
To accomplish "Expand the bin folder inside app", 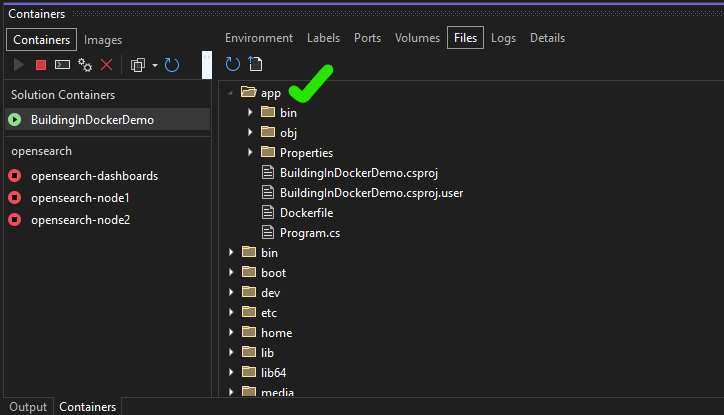I will click(x=250, y=112).
